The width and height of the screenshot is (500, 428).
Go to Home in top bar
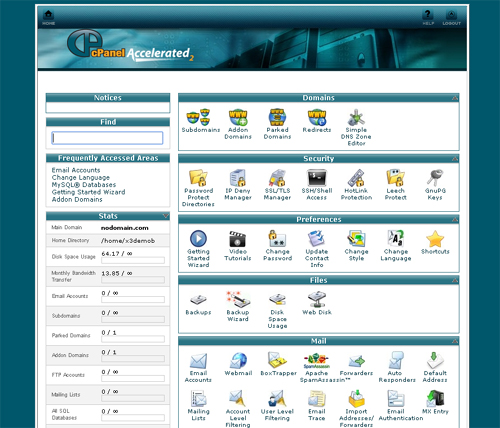click(48, 18)
